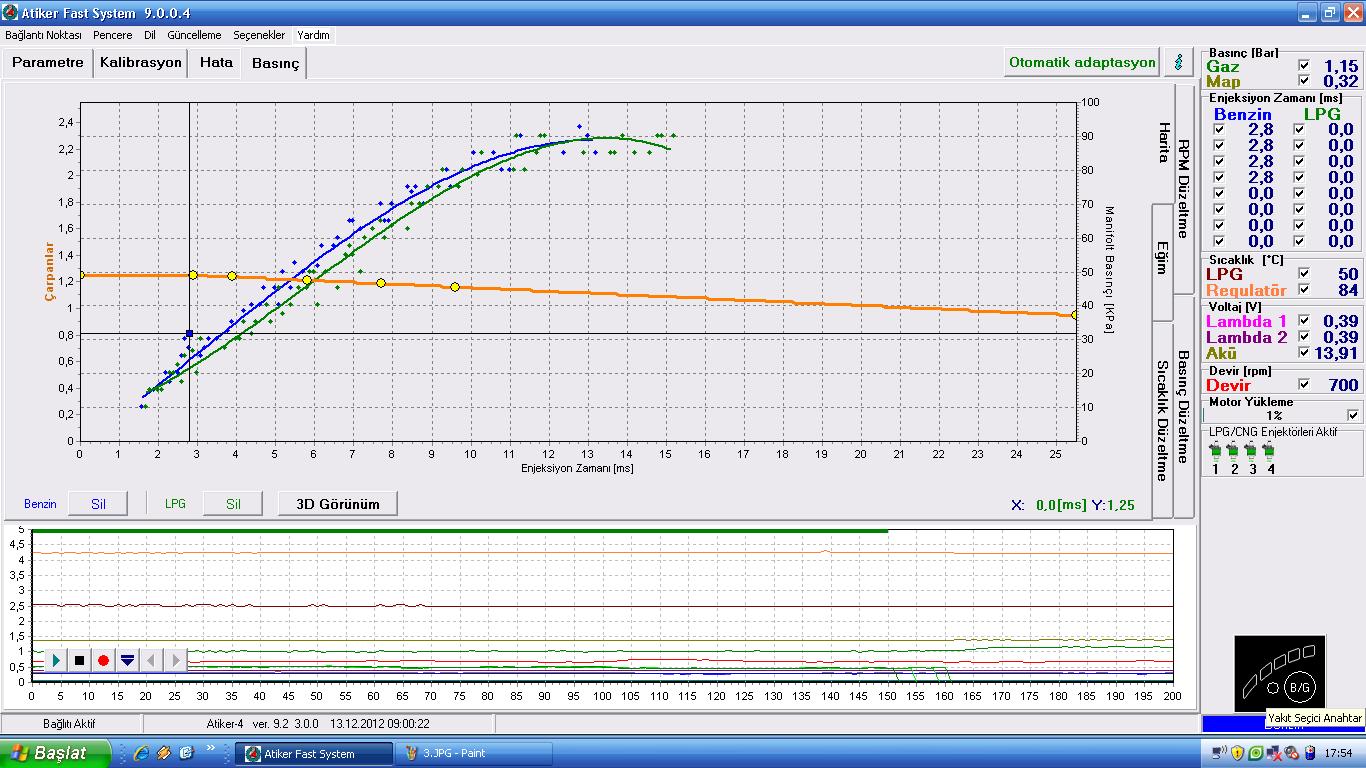Click the blue square marker on the vertical cursor line

189,333
